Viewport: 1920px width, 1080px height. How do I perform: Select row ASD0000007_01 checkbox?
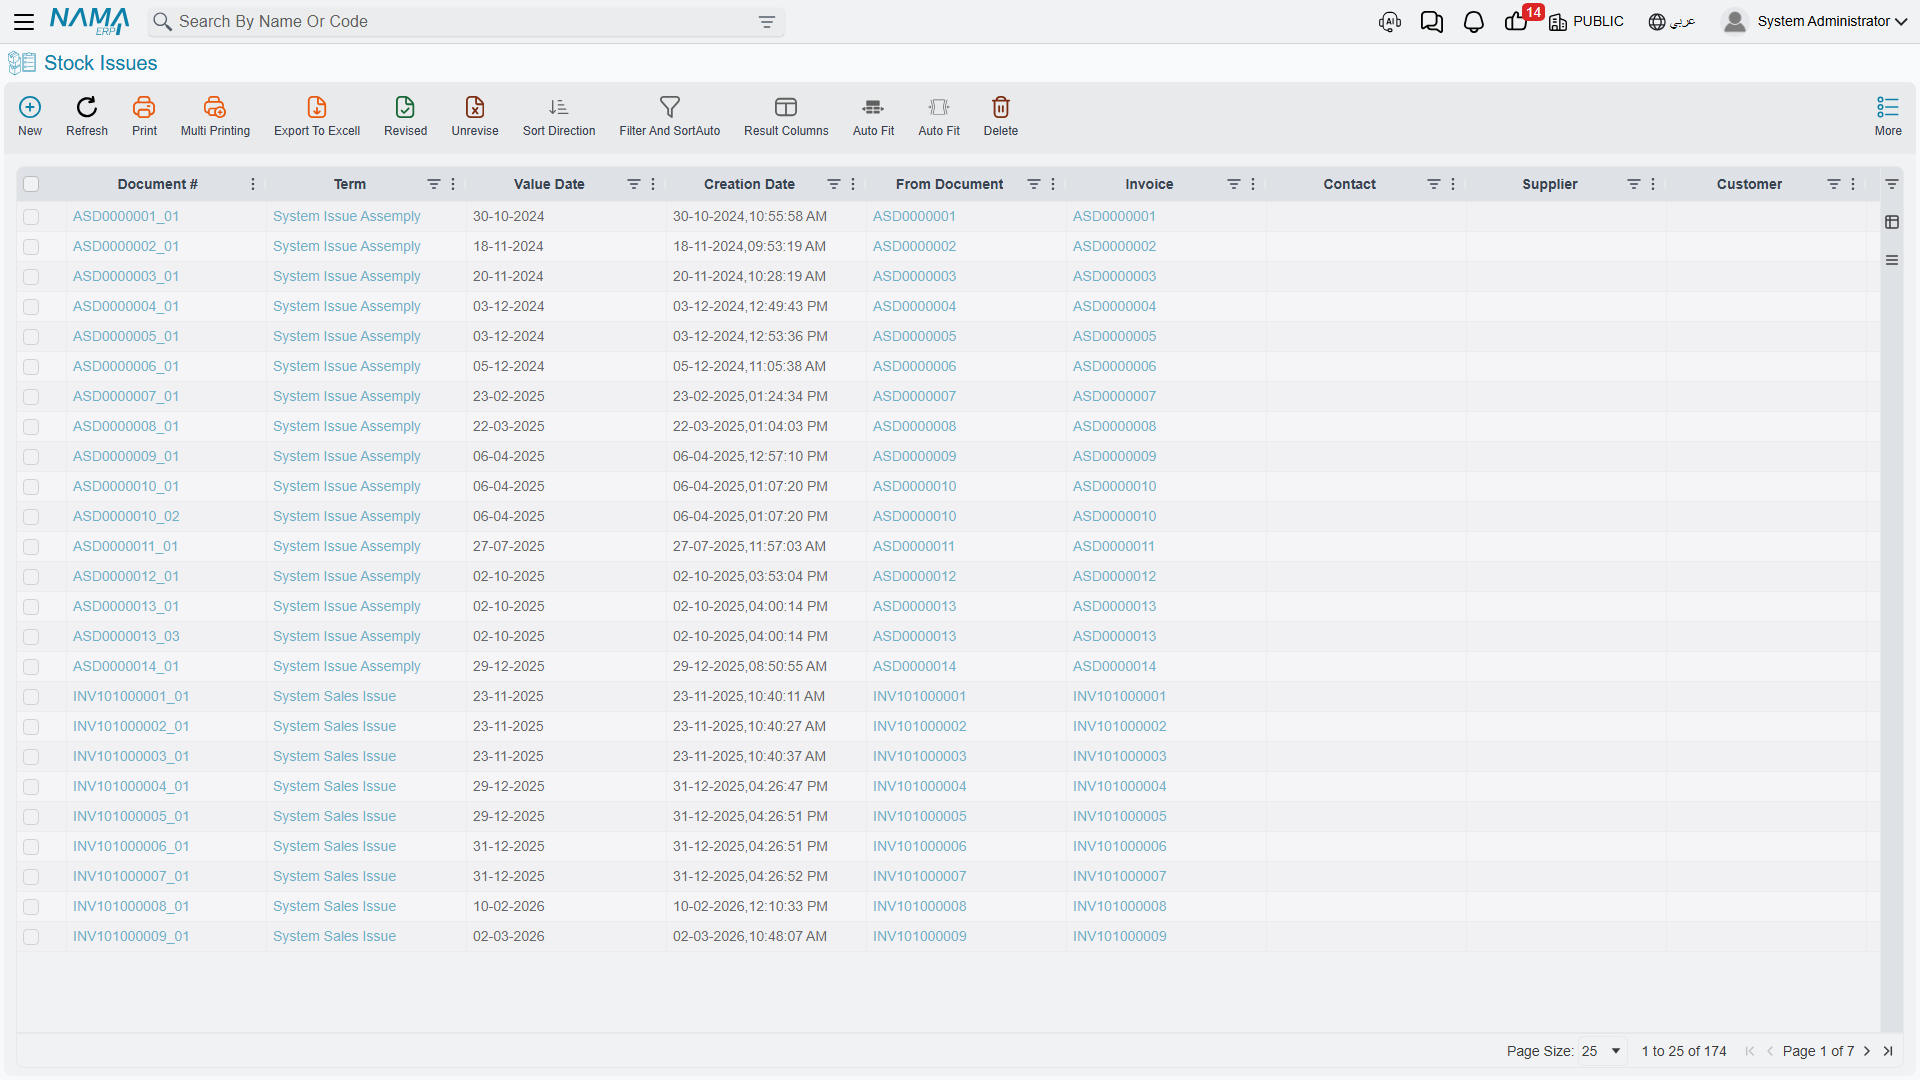pyautogui.click(x=31, y=397)
